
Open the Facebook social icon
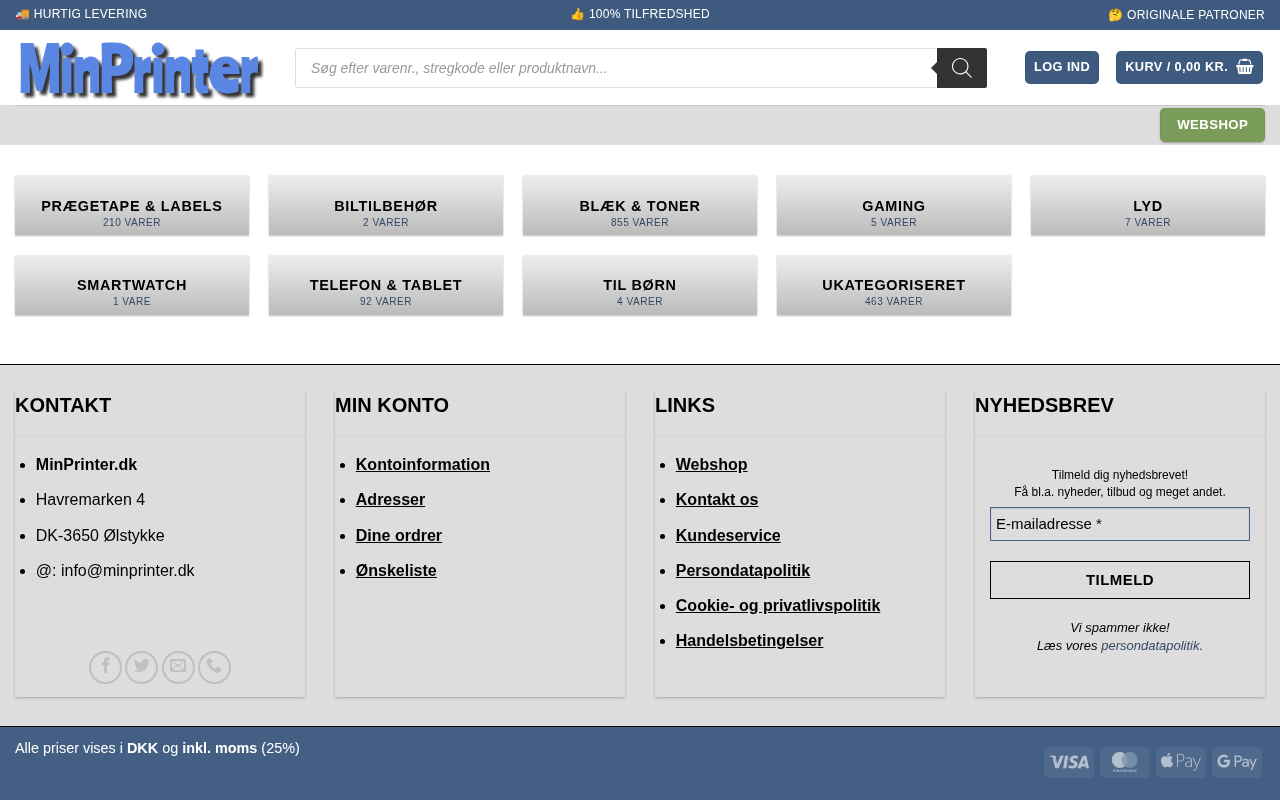tap(105, 667)
